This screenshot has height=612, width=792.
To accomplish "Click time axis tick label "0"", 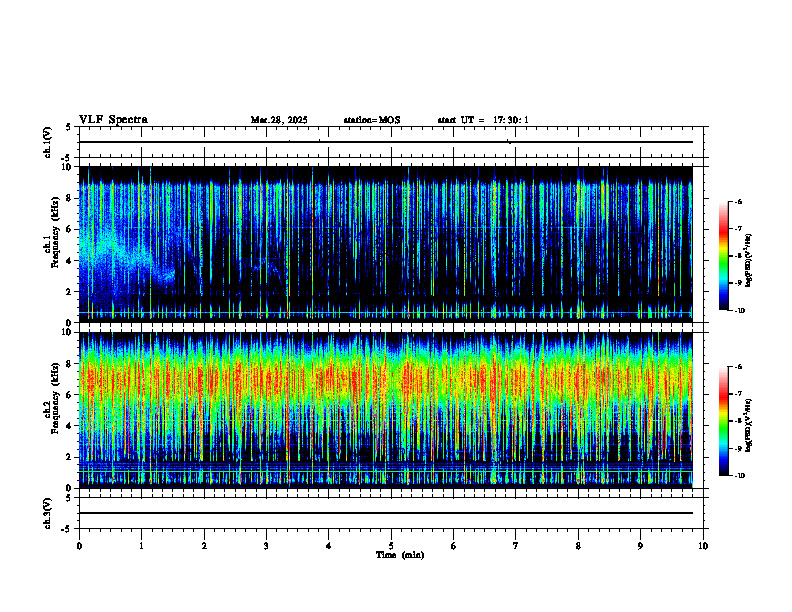I will (x=79, y=546).
